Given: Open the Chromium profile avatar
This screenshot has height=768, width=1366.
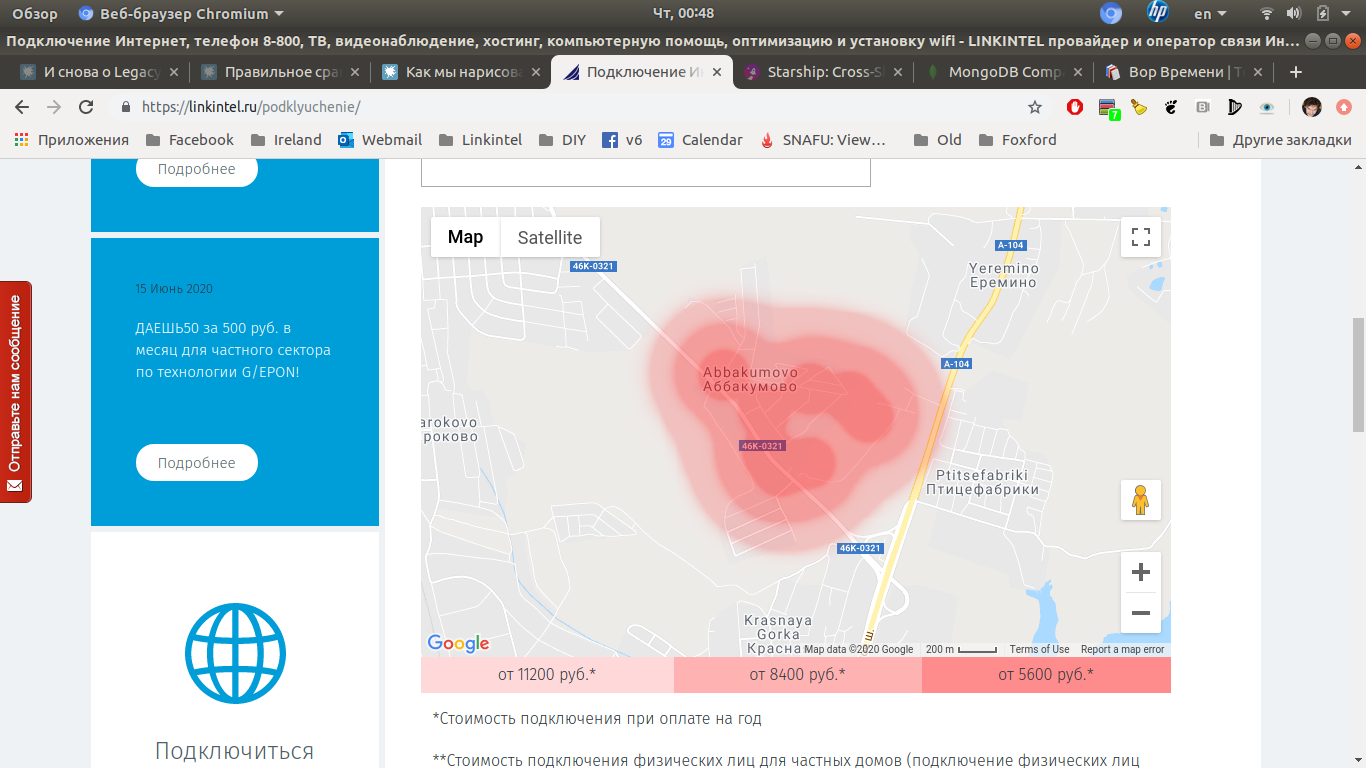Looking at the screenshot, I should pyautogui.click(x=1312, y=107).
